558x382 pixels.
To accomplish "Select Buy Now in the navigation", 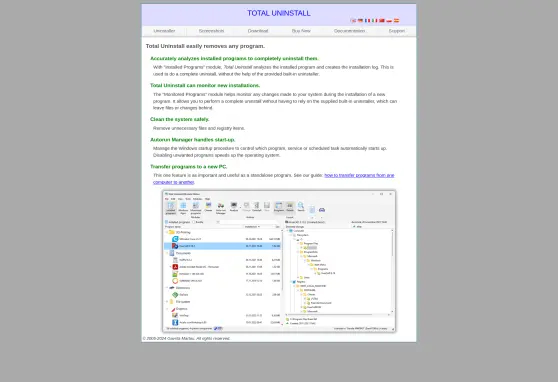I will click(x=301, y=31).
